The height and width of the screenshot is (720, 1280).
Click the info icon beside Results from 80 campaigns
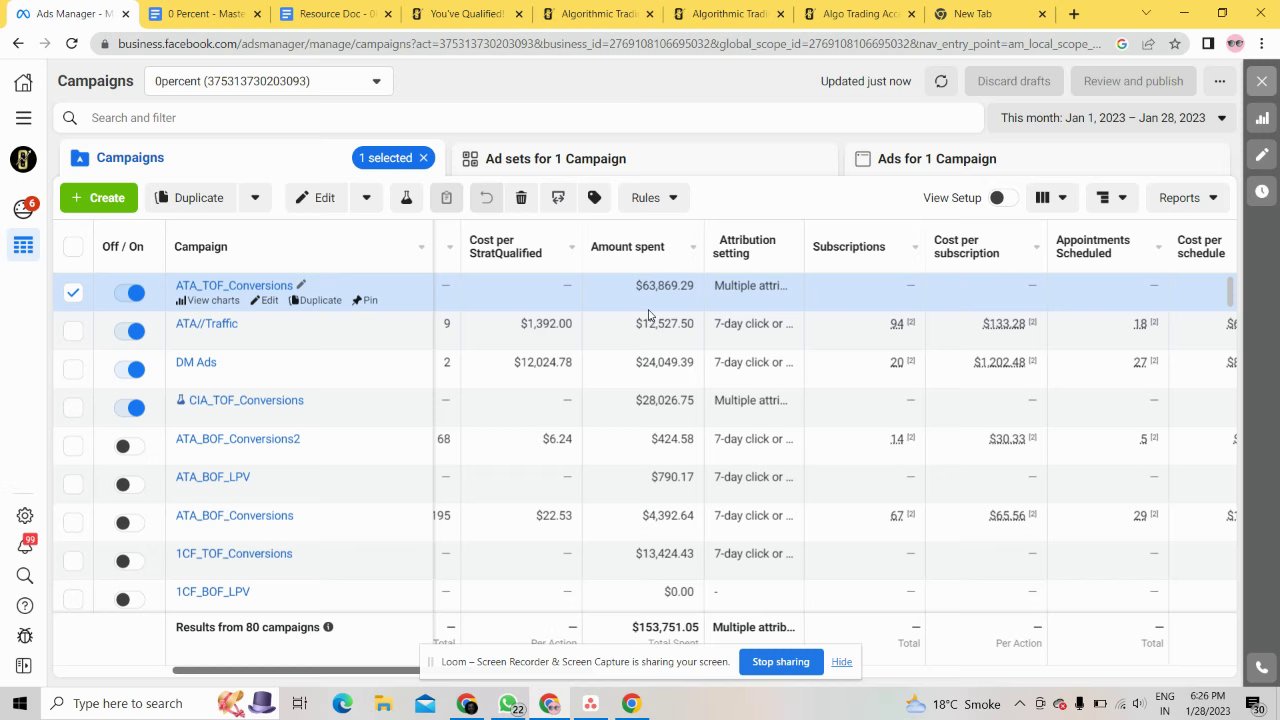point(328,627)
